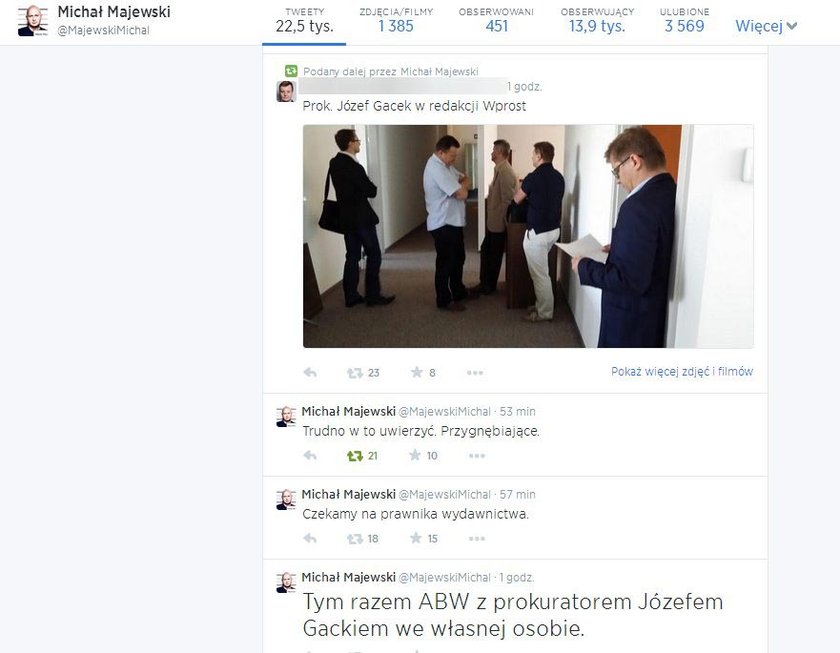Retweet 'Czekamy na prawnika wydawnictwa' tweet

[x=355, y=538]
